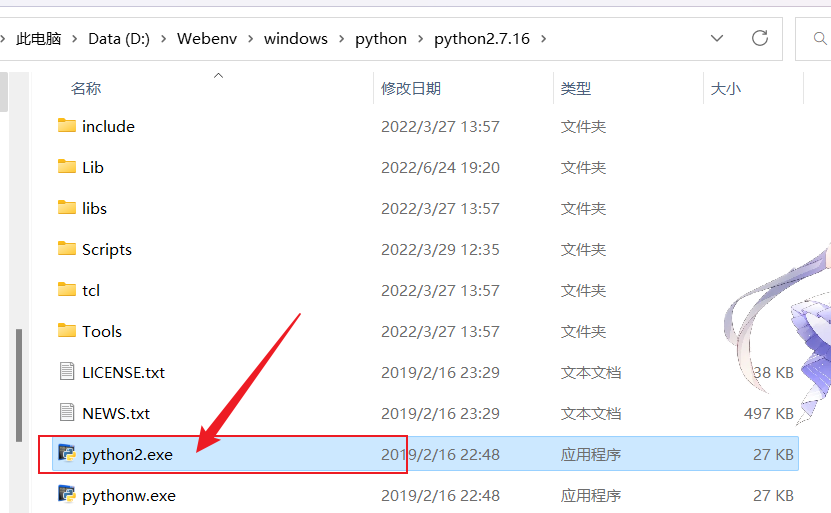This screenshot has height=513, width=831.
Task: Select the Lib folder name
Action: point(93,167)
